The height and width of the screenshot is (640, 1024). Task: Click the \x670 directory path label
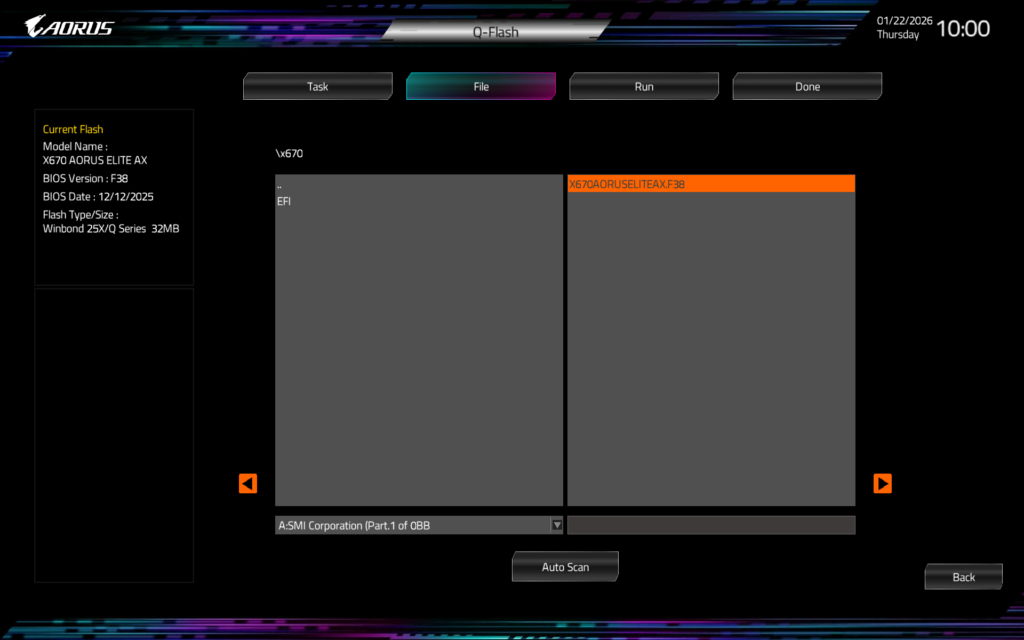tap(289, 154)
